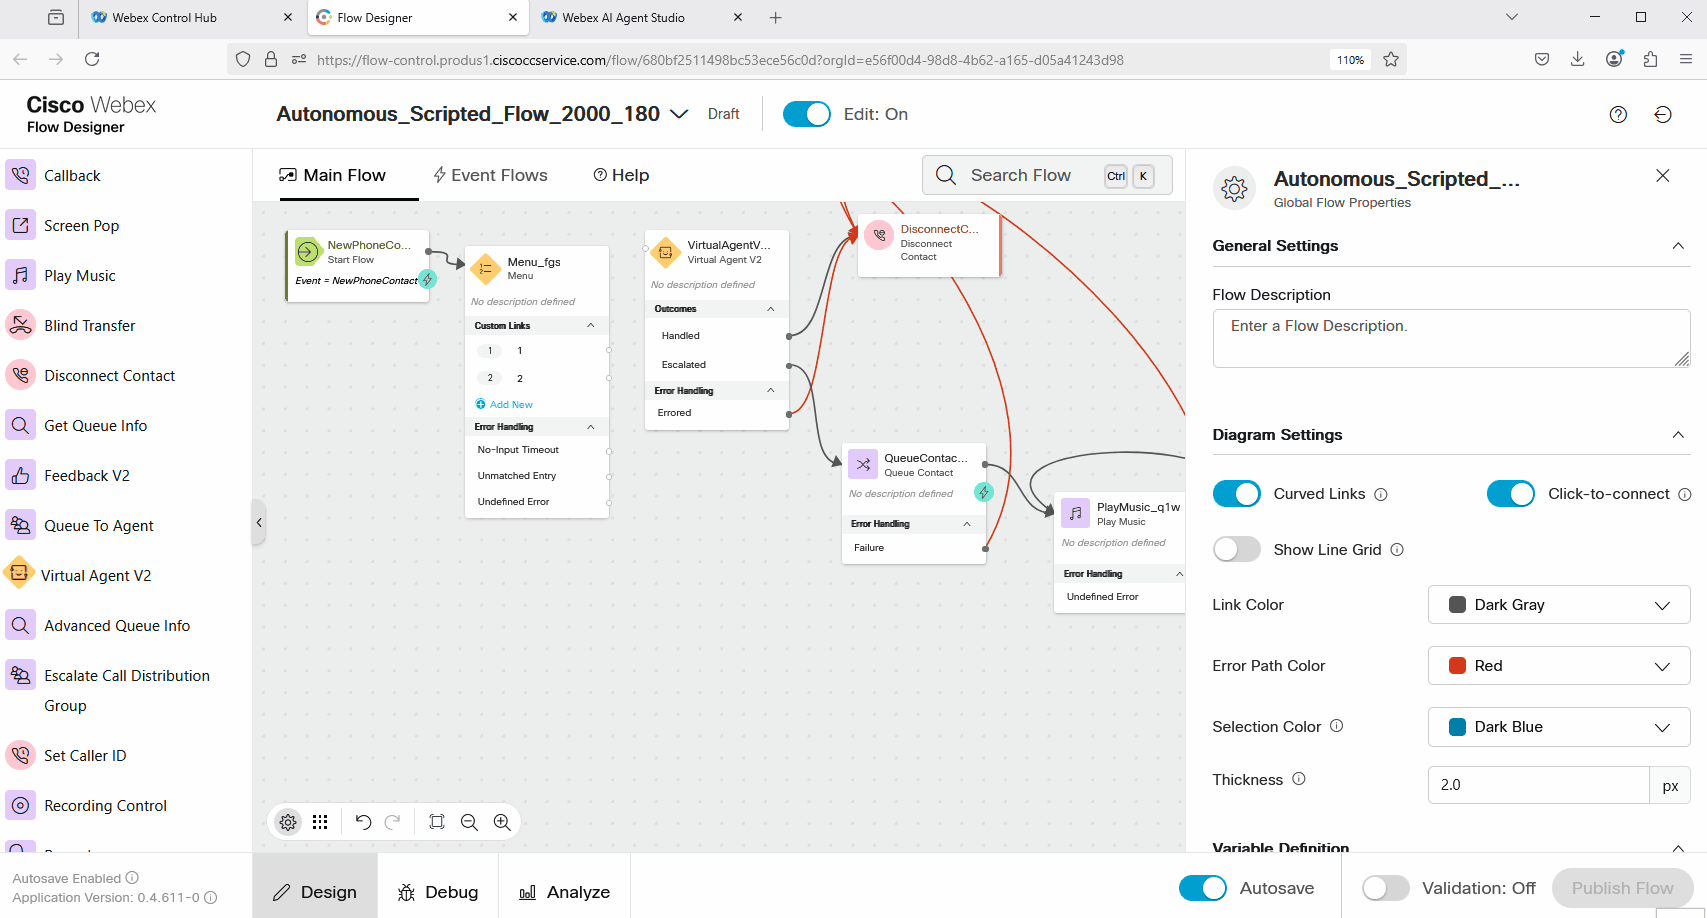Click the zoom out magnifier icon

tap(469, 822)
